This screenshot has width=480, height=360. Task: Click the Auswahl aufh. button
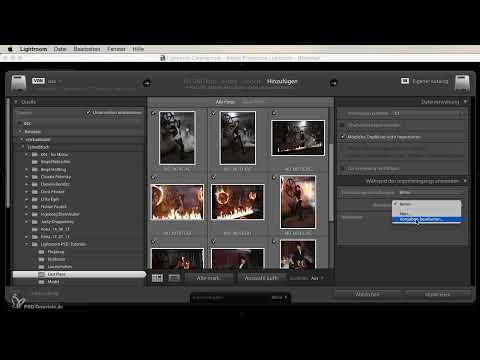click(261, 278)
